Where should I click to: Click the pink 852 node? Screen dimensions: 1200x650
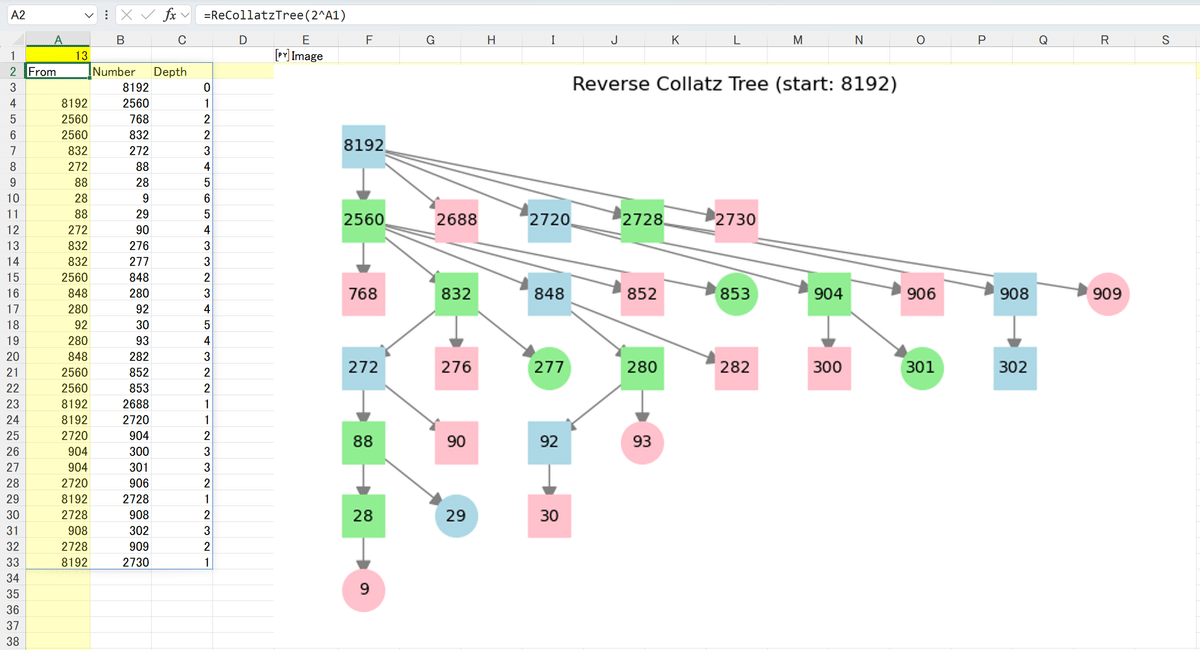pos(641,294)
